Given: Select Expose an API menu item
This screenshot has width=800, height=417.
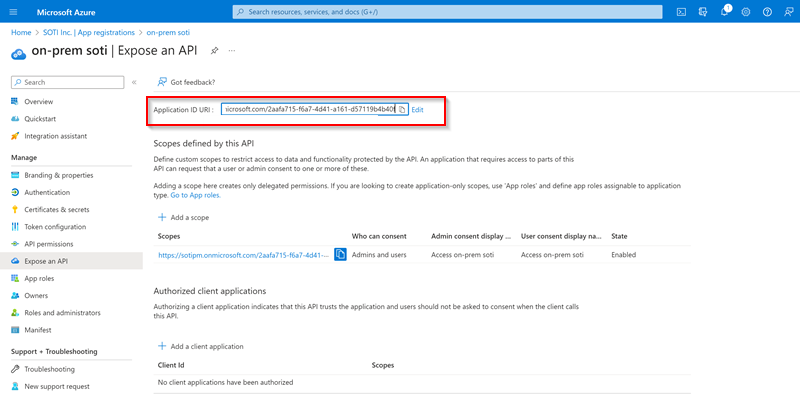Looking at the screenshot, I should click(71, 261).
